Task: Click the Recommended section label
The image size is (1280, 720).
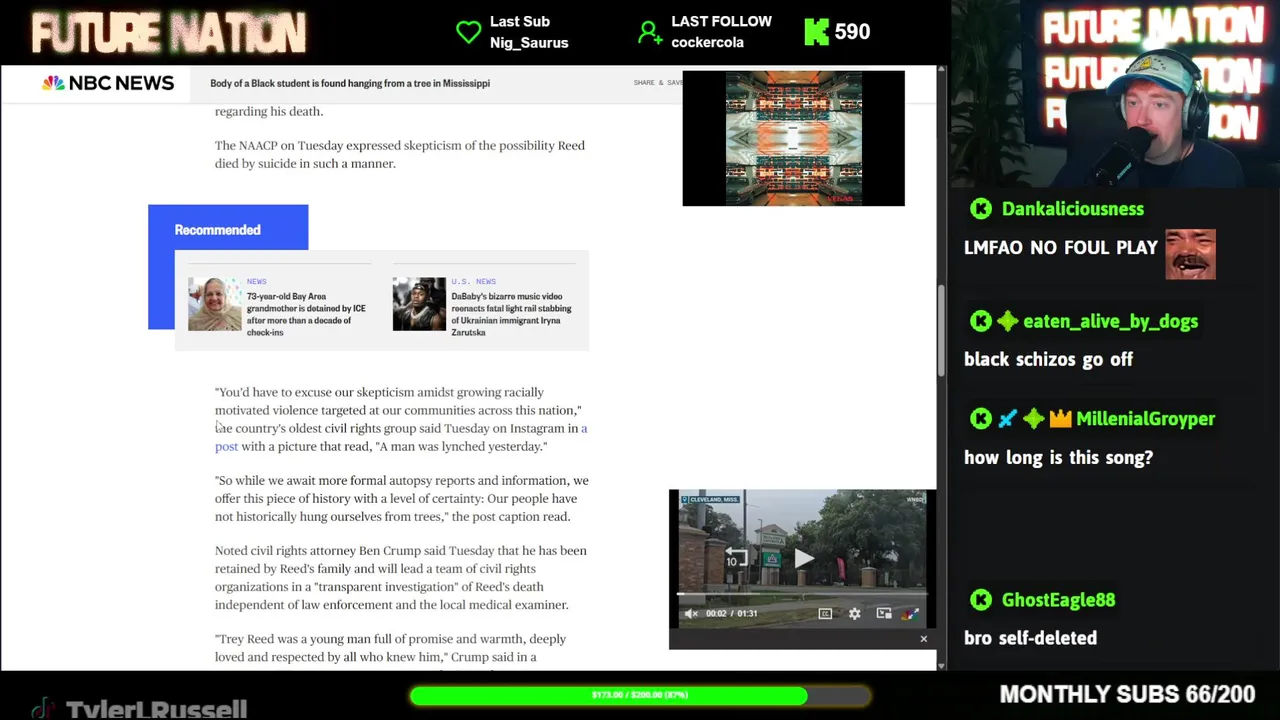Action: [x=217, y=230]
